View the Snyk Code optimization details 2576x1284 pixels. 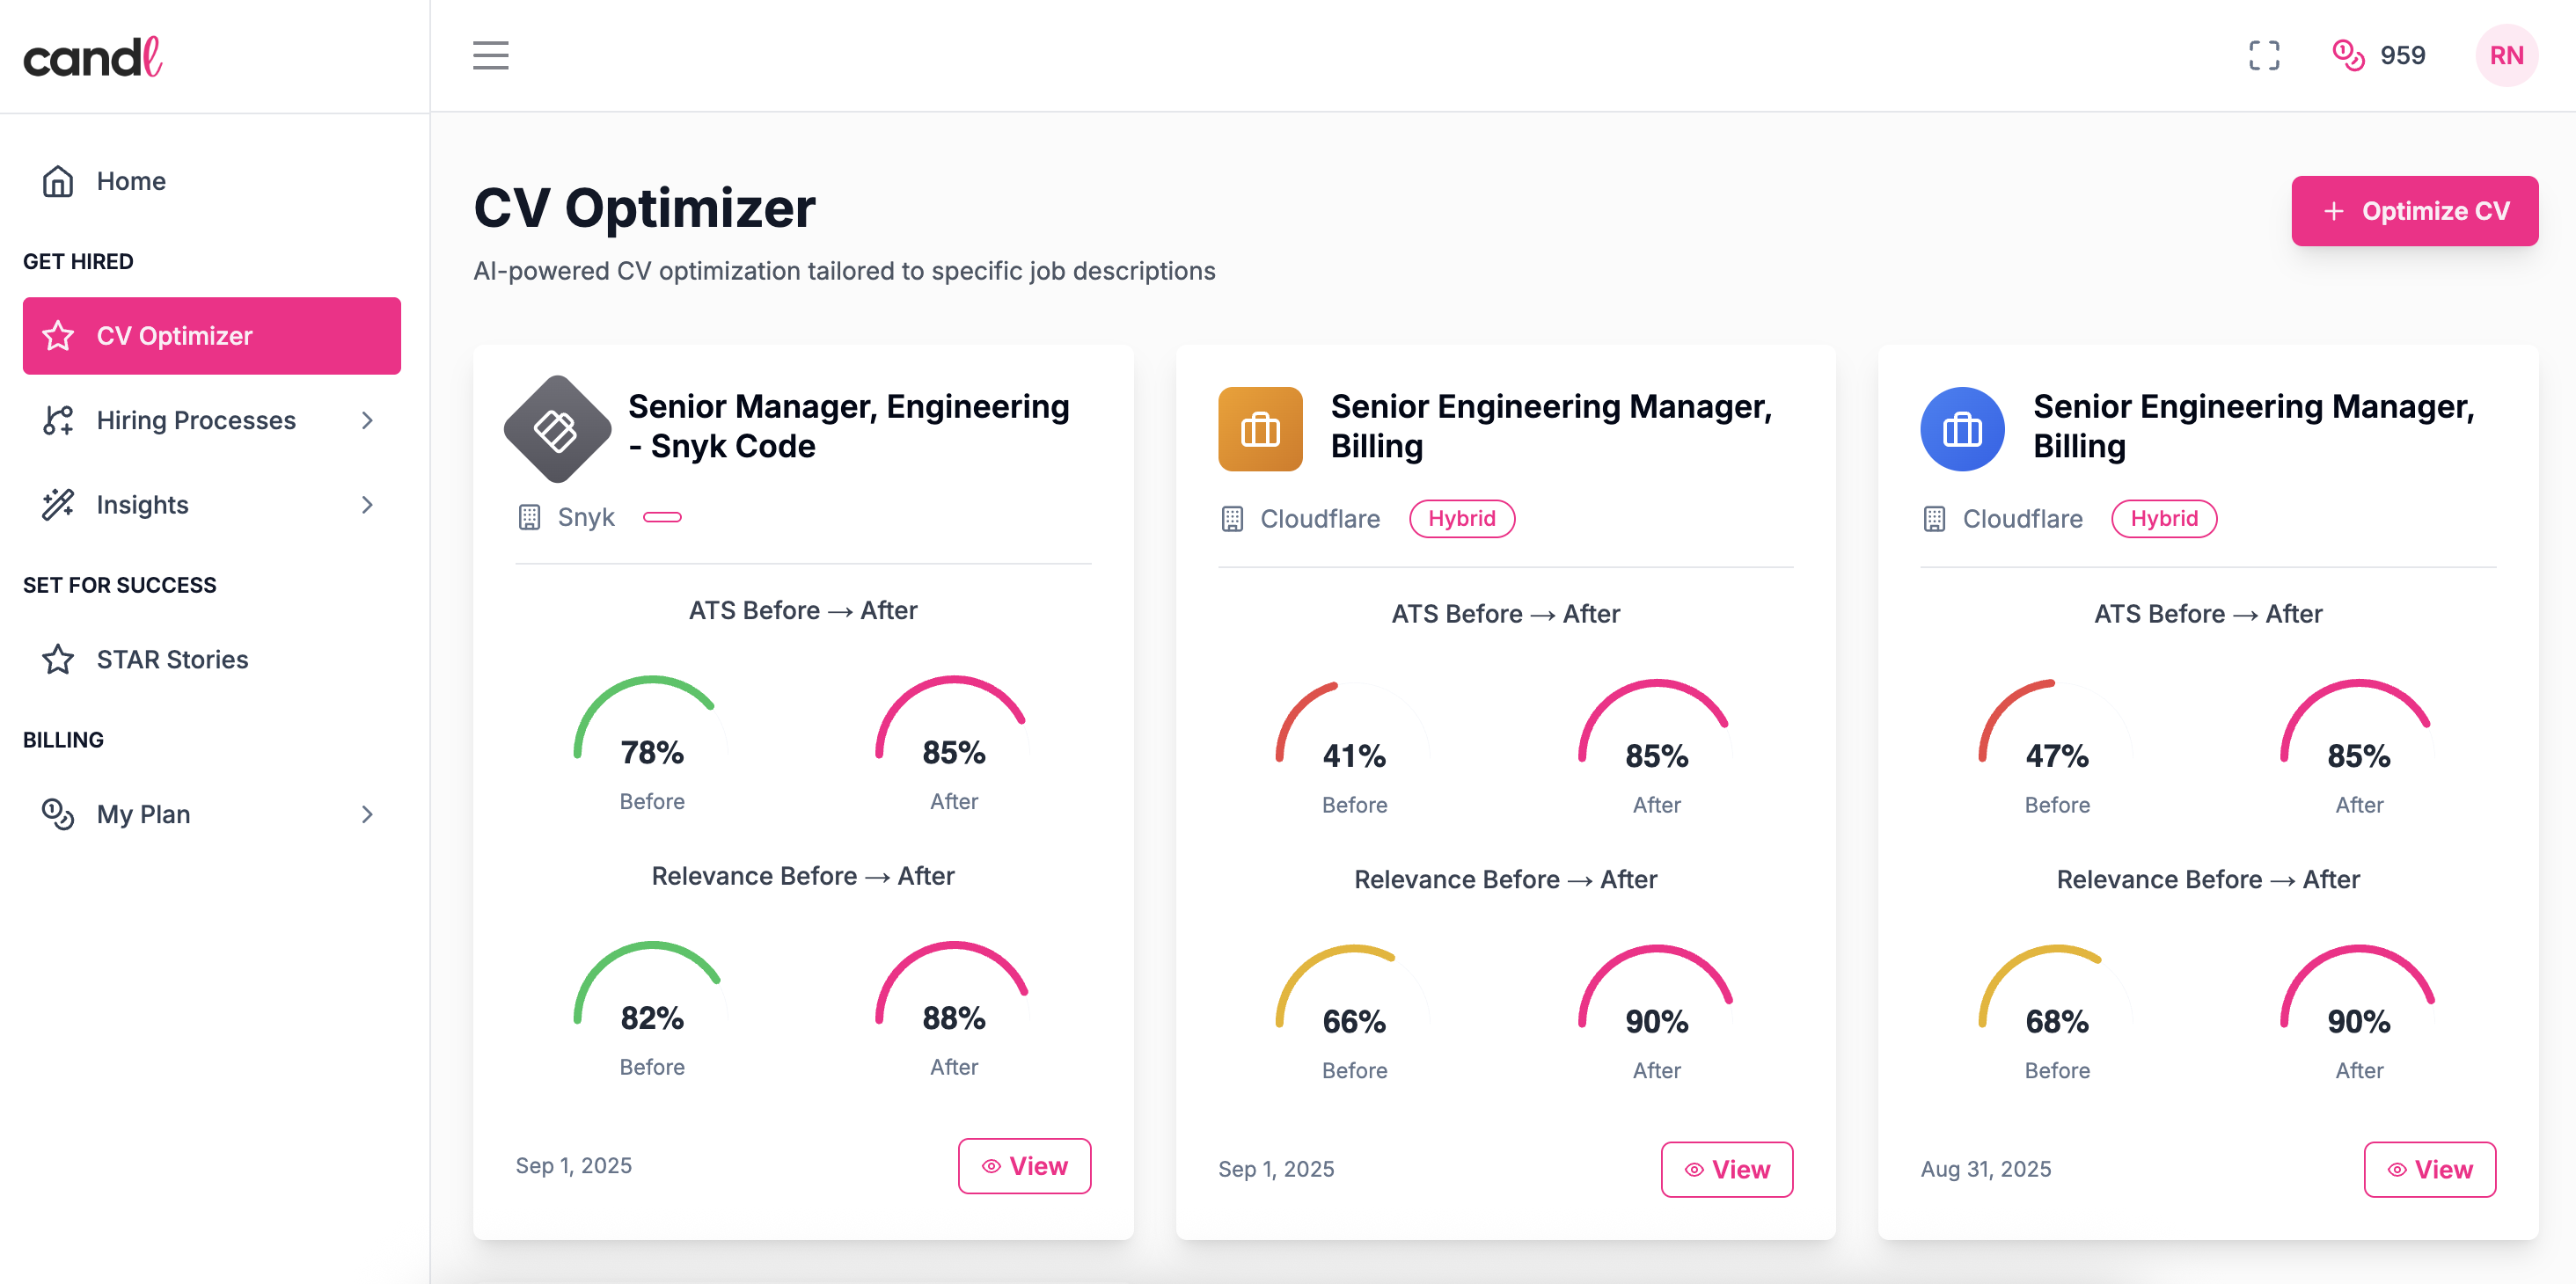coord(1023,1165)
